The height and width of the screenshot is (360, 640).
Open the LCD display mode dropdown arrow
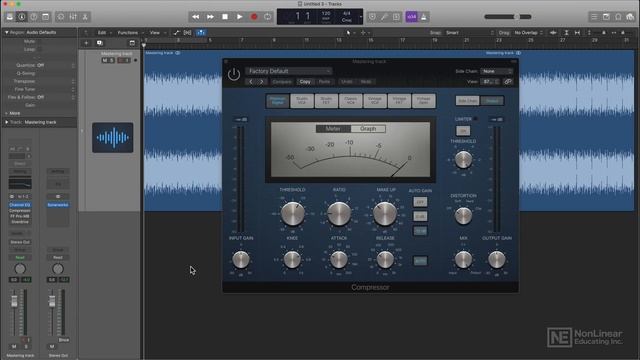[x=360, y=17]
